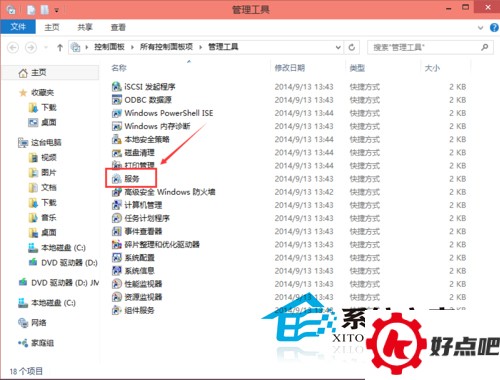Open 本地磁盘 (C:) under 这台电脑
Screen dimensions: 500x380
pos(63,248)
